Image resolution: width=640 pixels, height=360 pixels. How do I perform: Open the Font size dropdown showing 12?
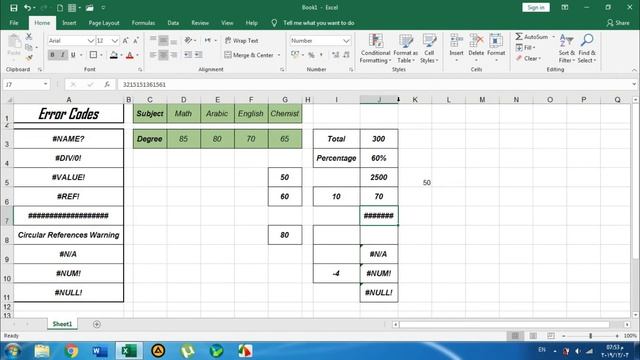point(115,41)
